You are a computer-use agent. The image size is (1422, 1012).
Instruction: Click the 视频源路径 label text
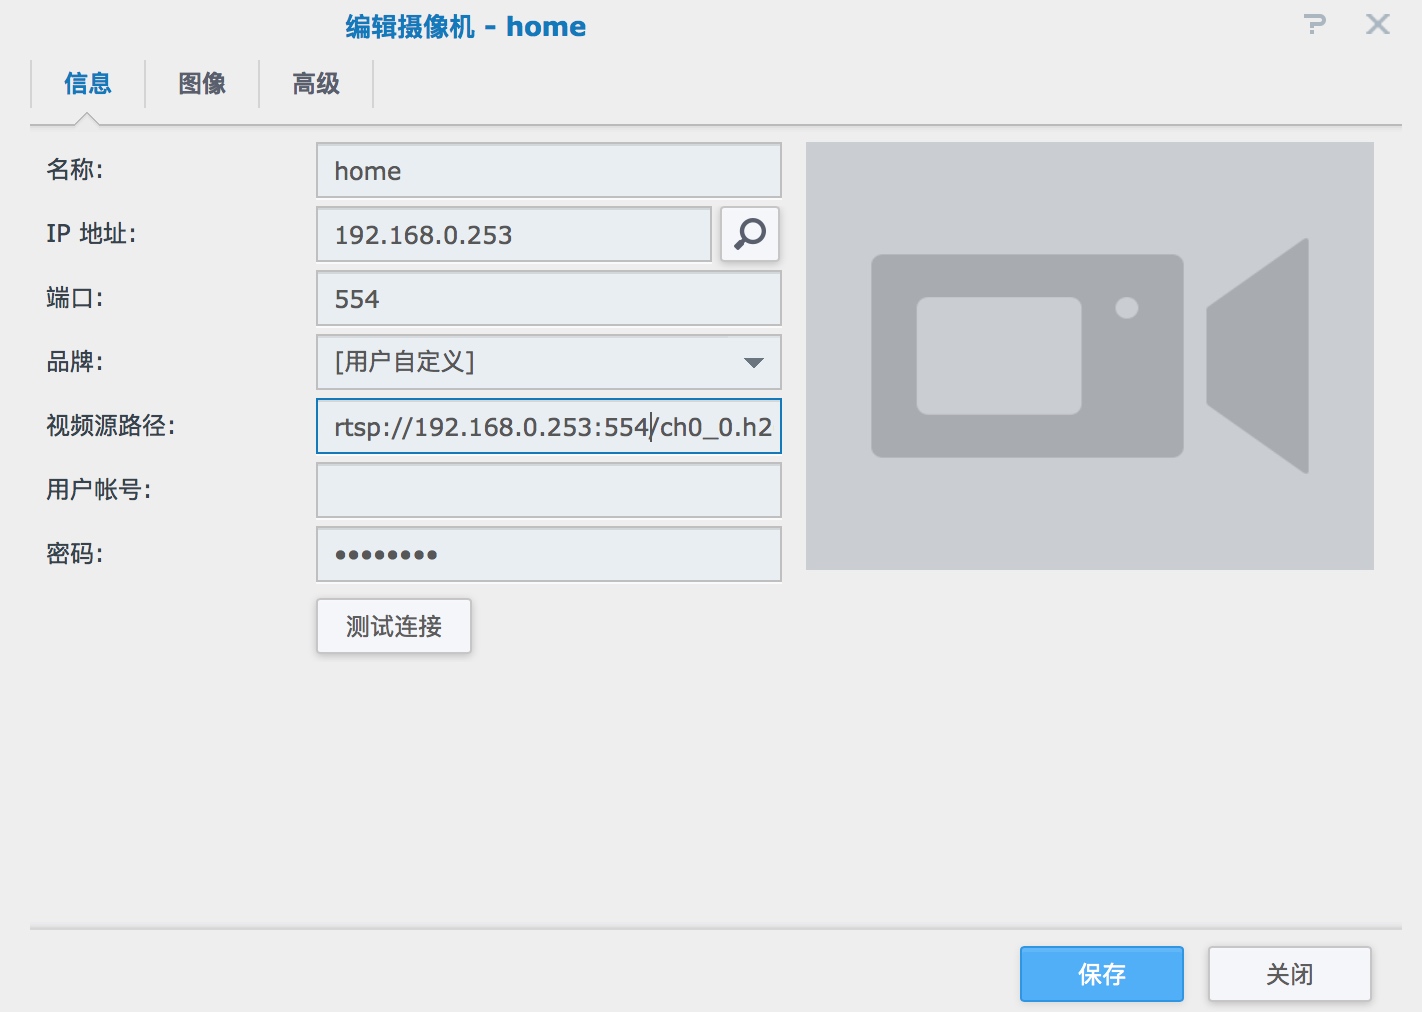tap(110, 426)
